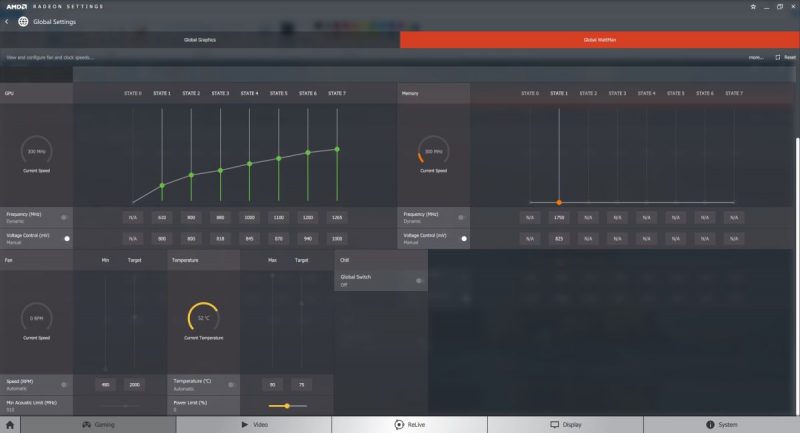Screen dimensions: 800x433
Task: Toggle GPU Voltage Control (mV) switch
Action: pos(65,238)
